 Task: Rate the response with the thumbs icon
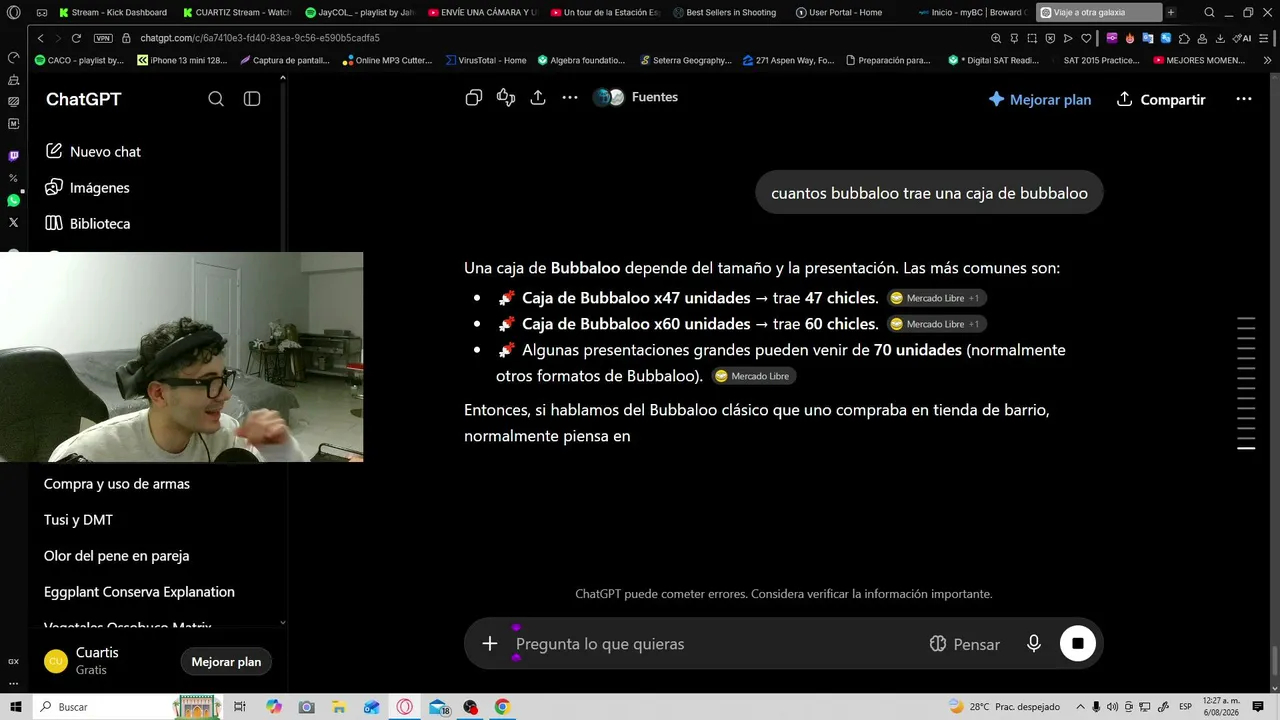506,97
